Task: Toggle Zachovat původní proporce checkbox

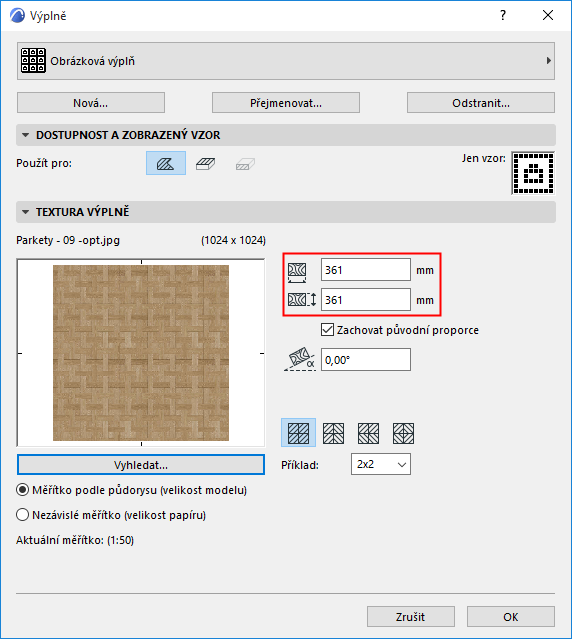Action: [327, 330]
